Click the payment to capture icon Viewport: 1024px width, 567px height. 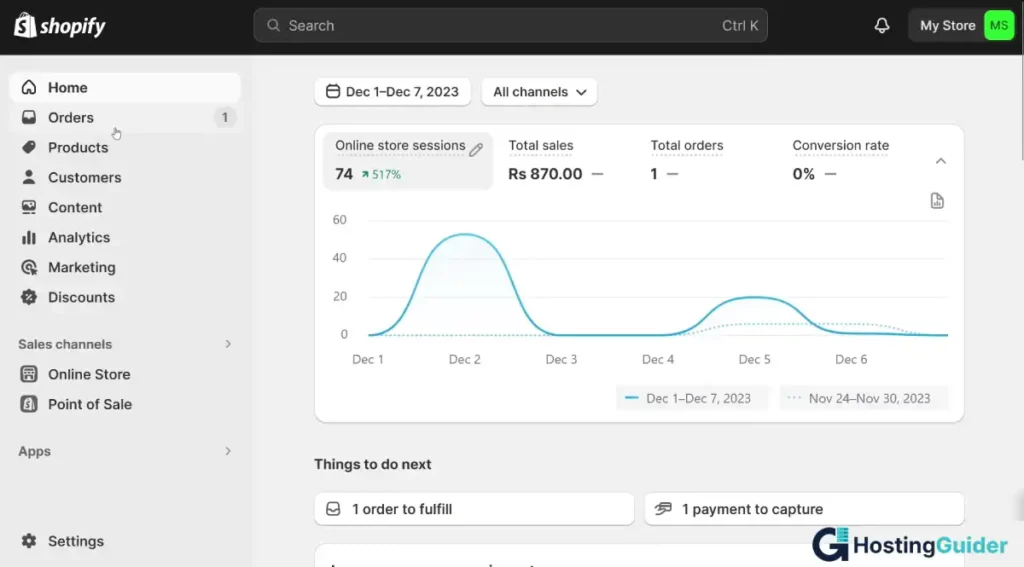click(x=663, y=508)
